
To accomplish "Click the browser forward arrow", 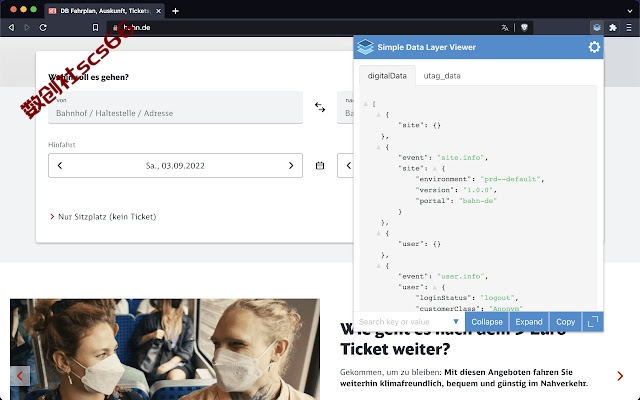I will click(27, 27).
